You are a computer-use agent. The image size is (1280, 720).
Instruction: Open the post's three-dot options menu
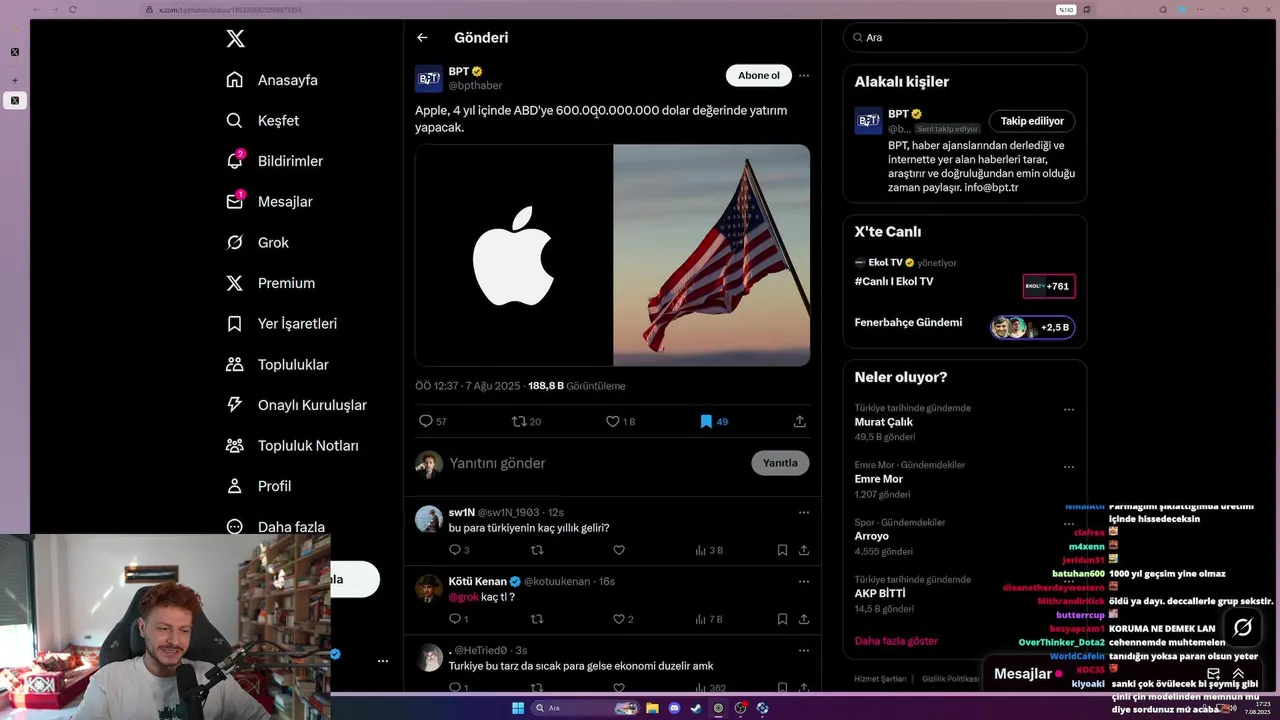[804, 76]
